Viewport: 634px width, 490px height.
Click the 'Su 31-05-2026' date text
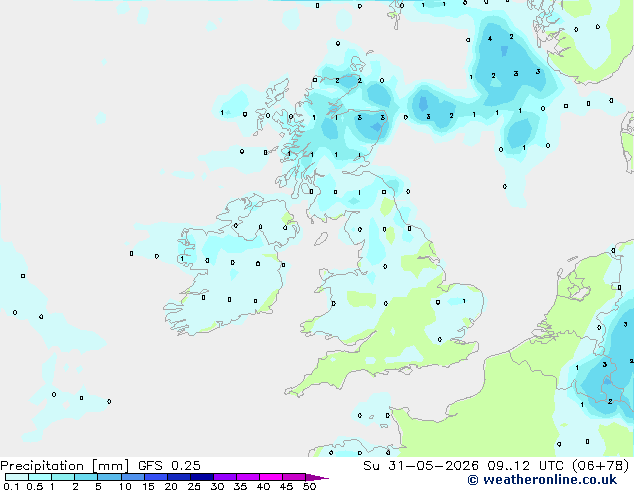coord(421,466)
